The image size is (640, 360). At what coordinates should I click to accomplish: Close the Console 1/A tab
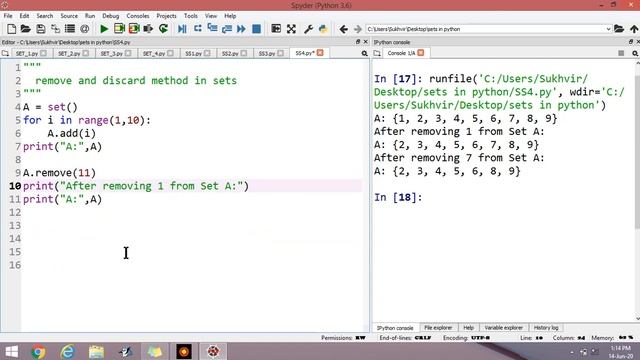(421, 53)
